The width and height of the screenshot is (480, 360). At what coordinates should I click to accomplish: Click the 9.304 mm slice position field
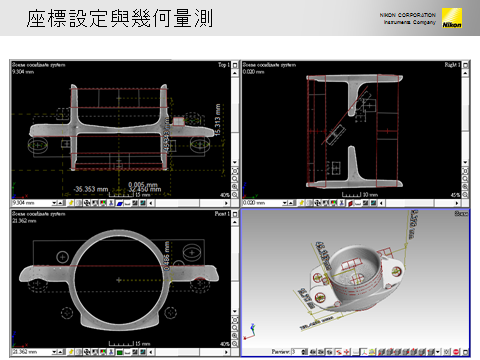click(x=31, y=203)
